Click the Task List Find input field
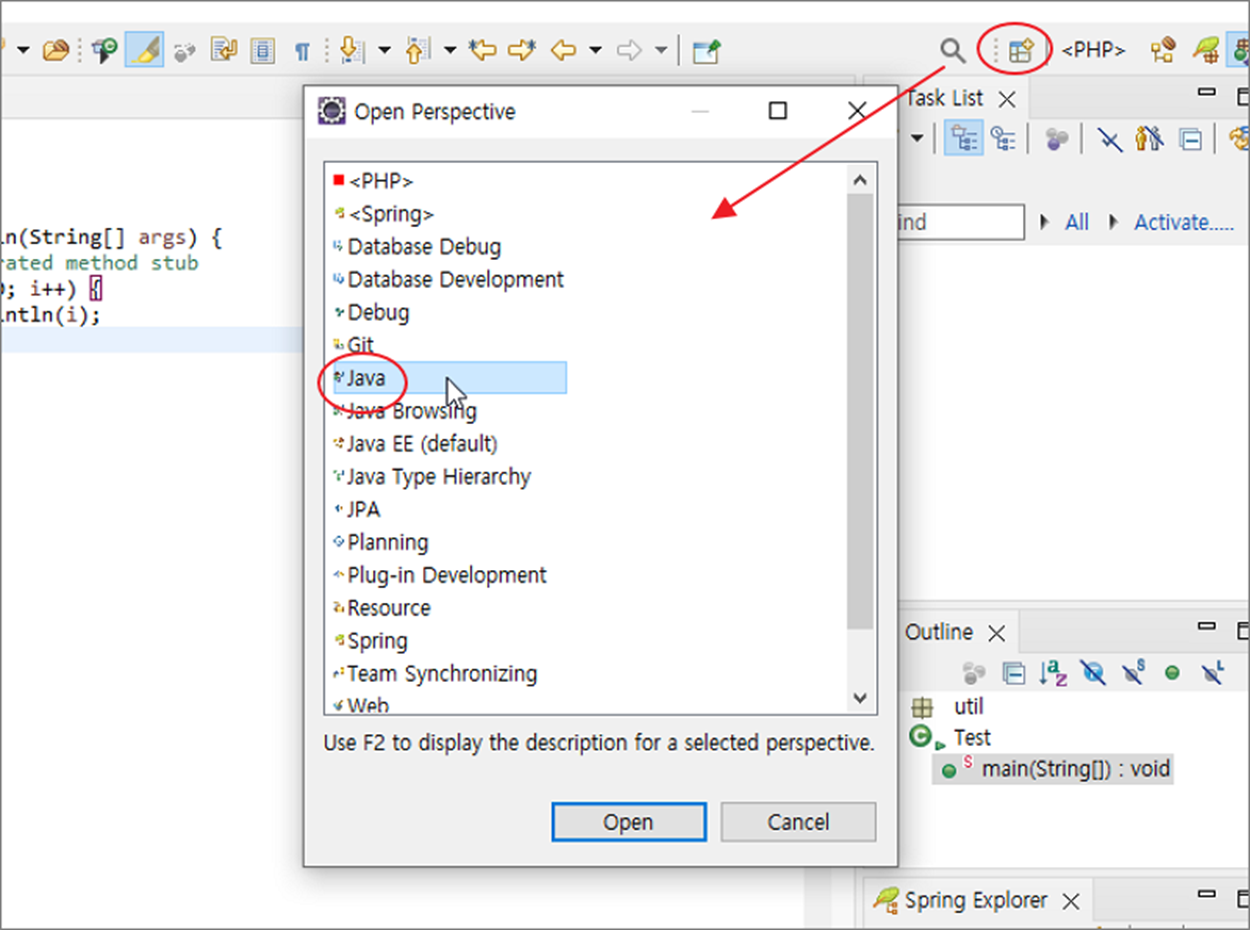 click(x=959, y=222)
